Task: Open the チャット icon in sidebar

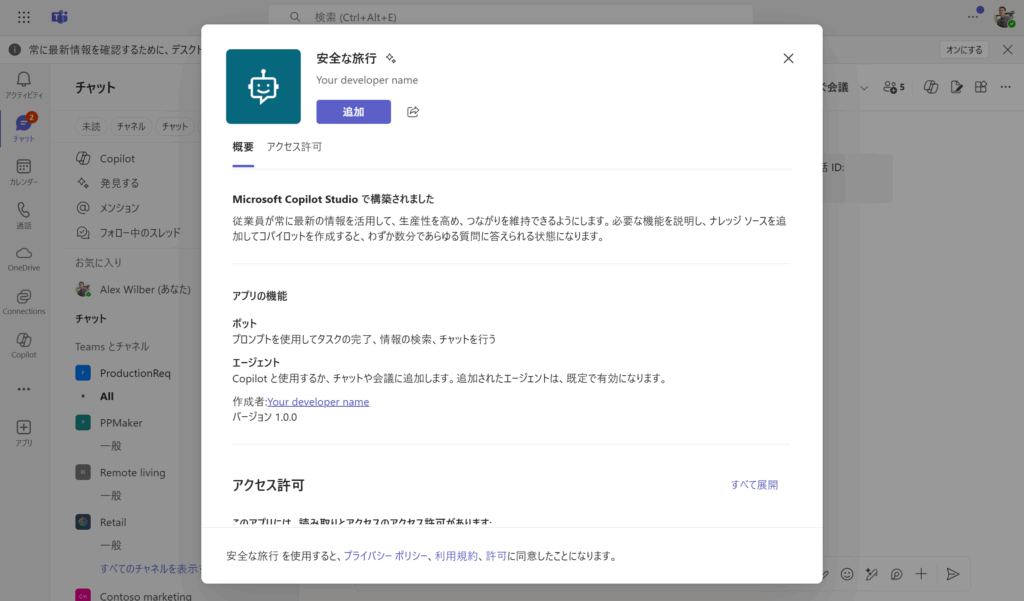Action: click(x=24, y=128)
